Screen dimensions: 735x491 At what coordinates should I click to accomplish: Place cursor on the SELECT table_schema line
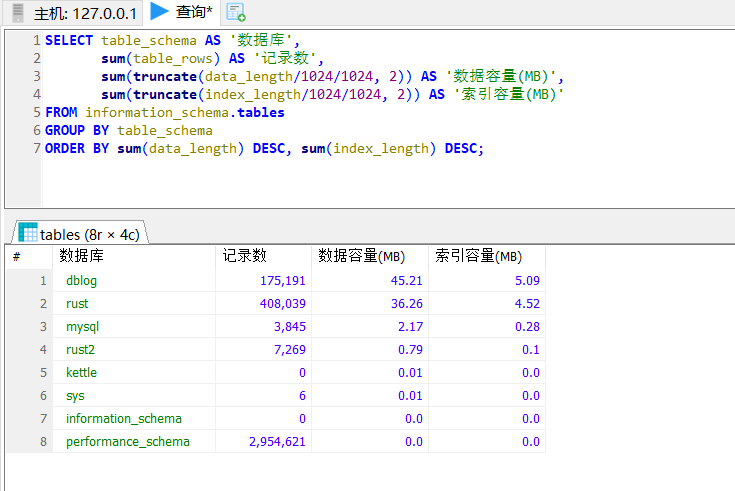pos(172,40)
